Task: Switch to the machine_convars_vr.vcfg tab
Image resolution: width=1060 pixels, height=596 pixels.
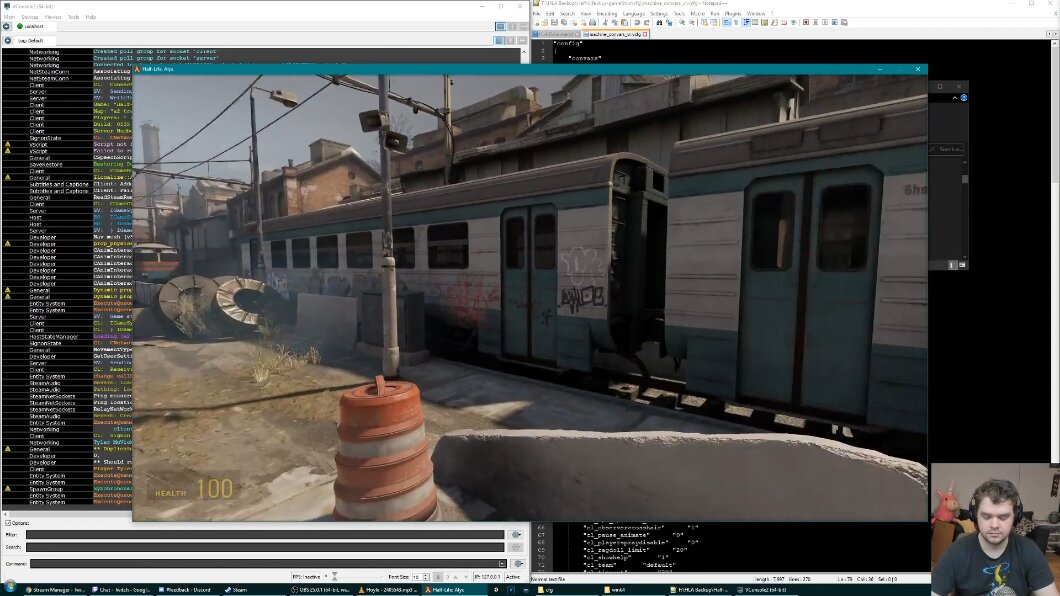Action: tap(613, 33)
